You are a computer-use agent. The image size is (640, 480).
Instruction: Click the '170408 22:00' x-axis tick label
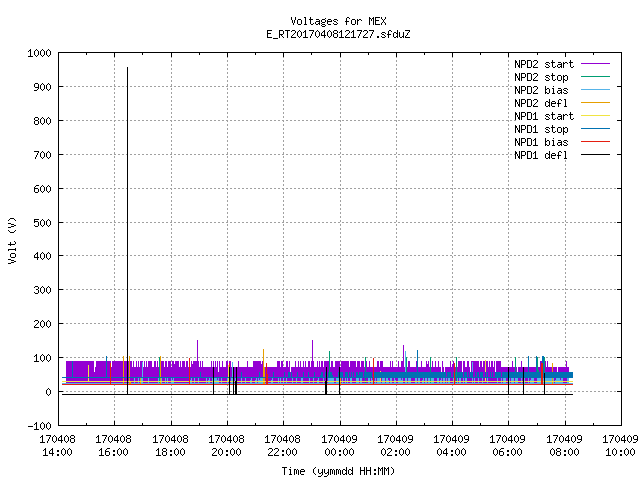pyautogui.click(x=282, y=446)
